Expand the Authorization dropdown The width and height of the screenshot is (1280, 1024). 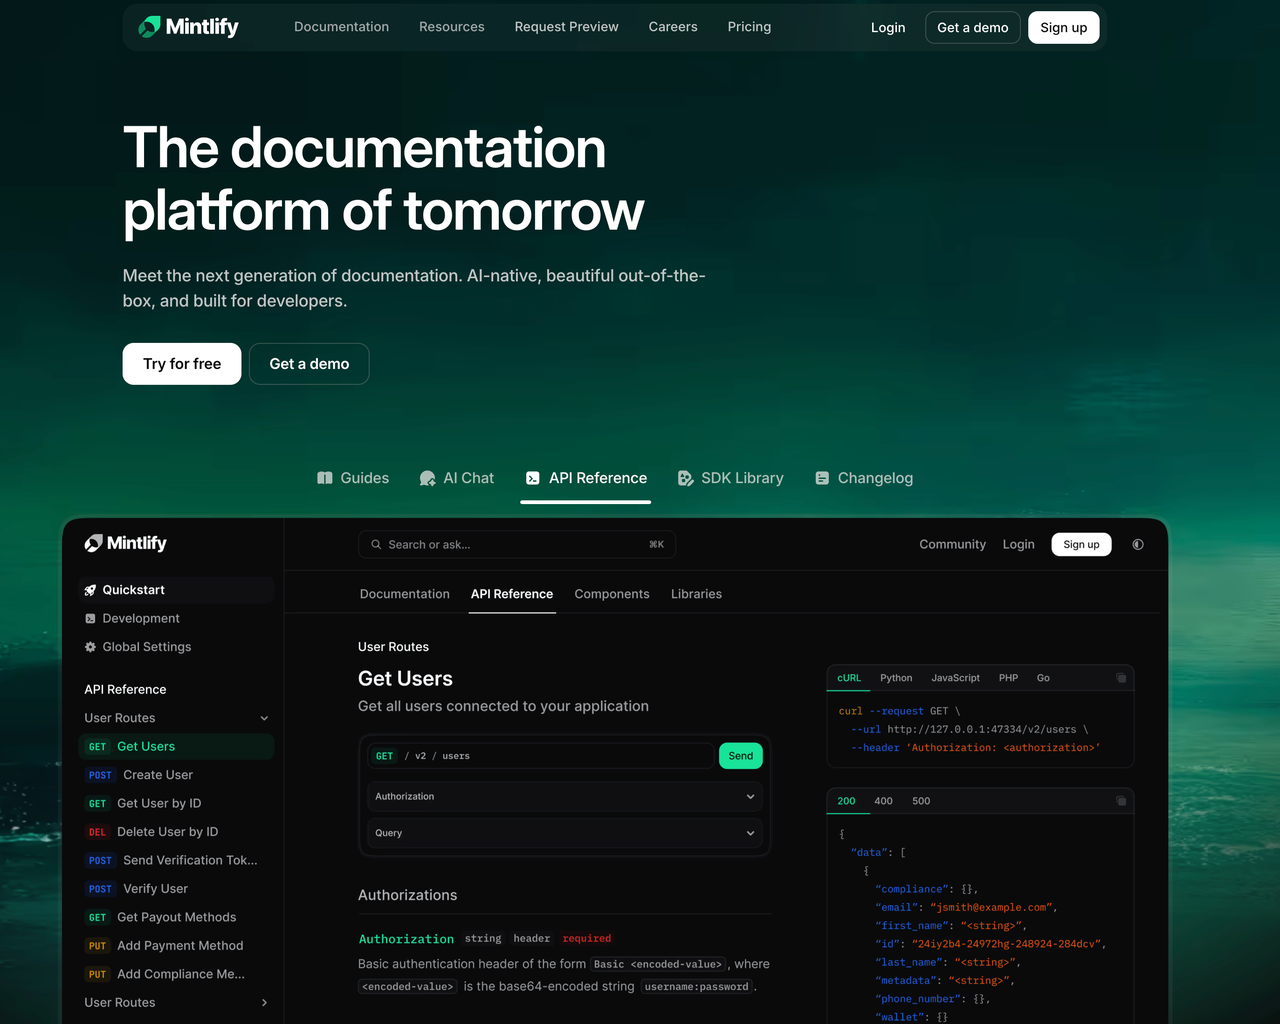coord(565,797)
